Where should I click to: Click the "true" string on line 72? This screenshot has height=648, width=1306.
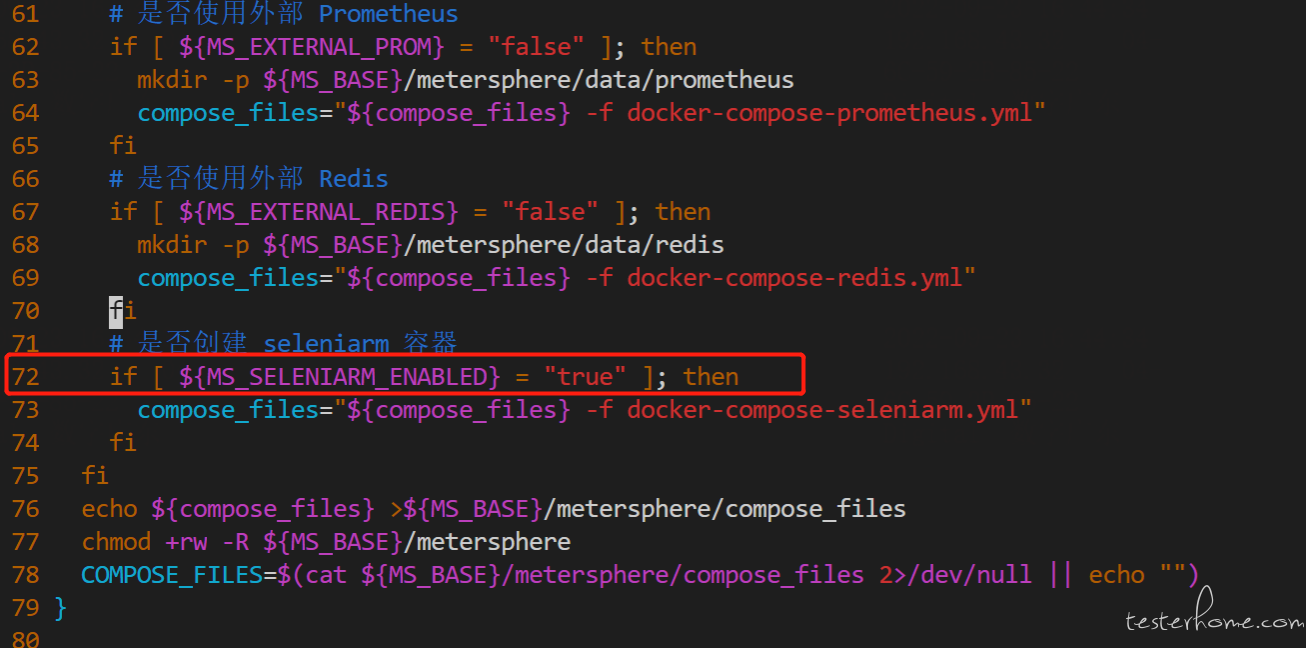coord(585,377)
